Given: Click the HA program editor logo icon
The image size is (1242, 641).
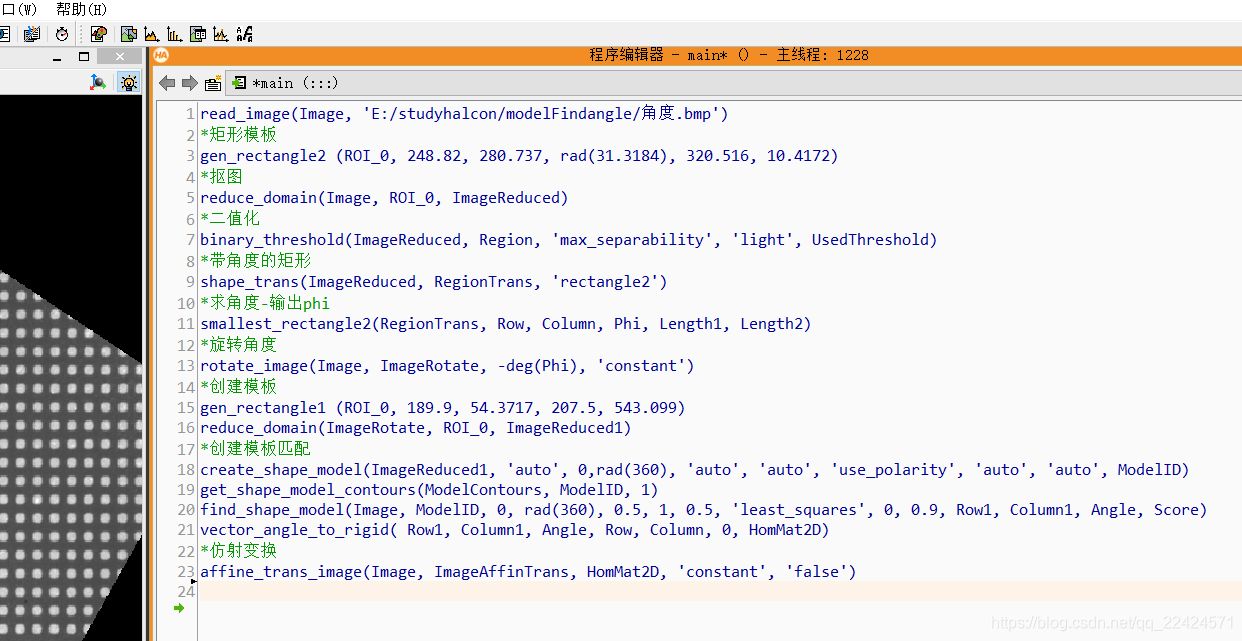Looking at the screenshot, I should click(x=161, y=56).
